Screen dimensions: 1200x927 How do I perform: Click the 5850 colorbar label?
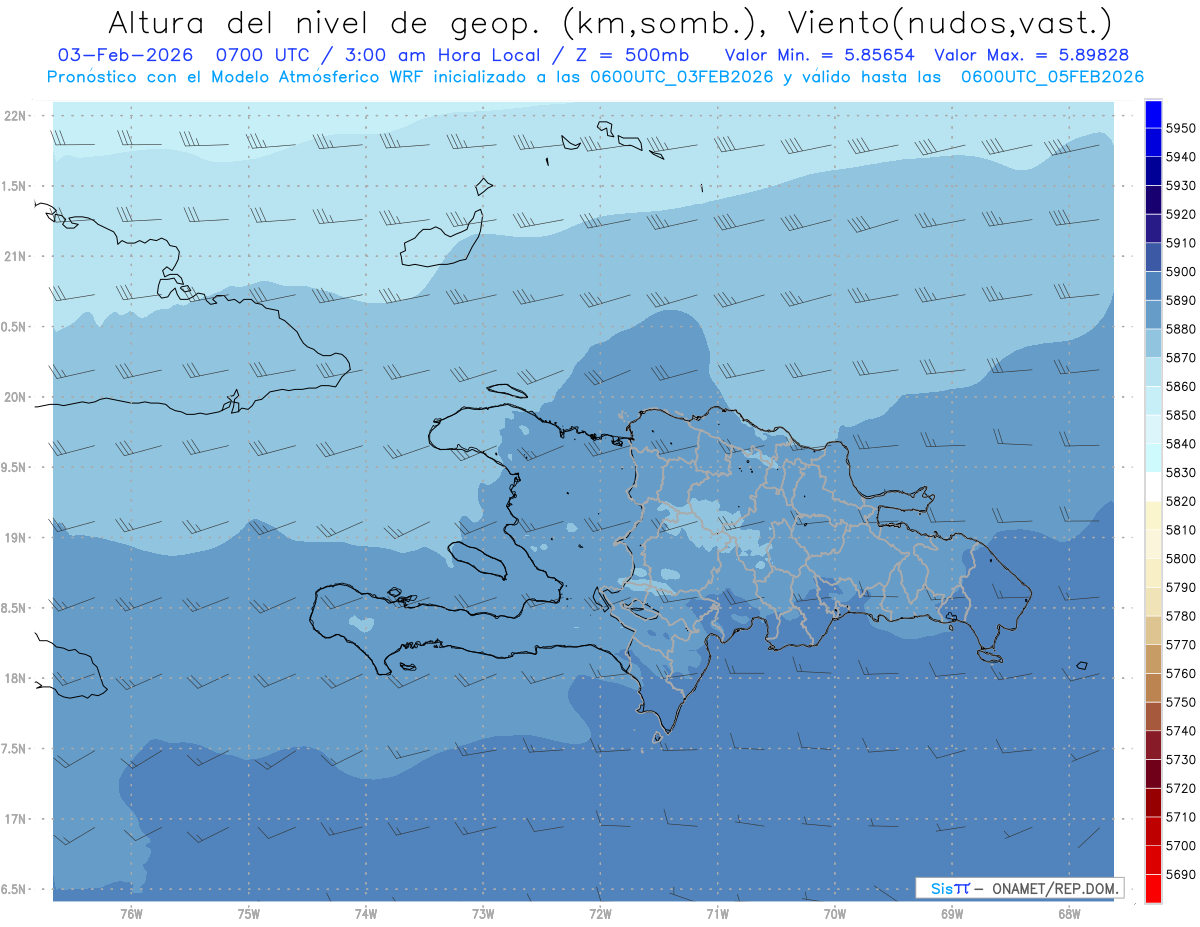(x=1181, y=415)
